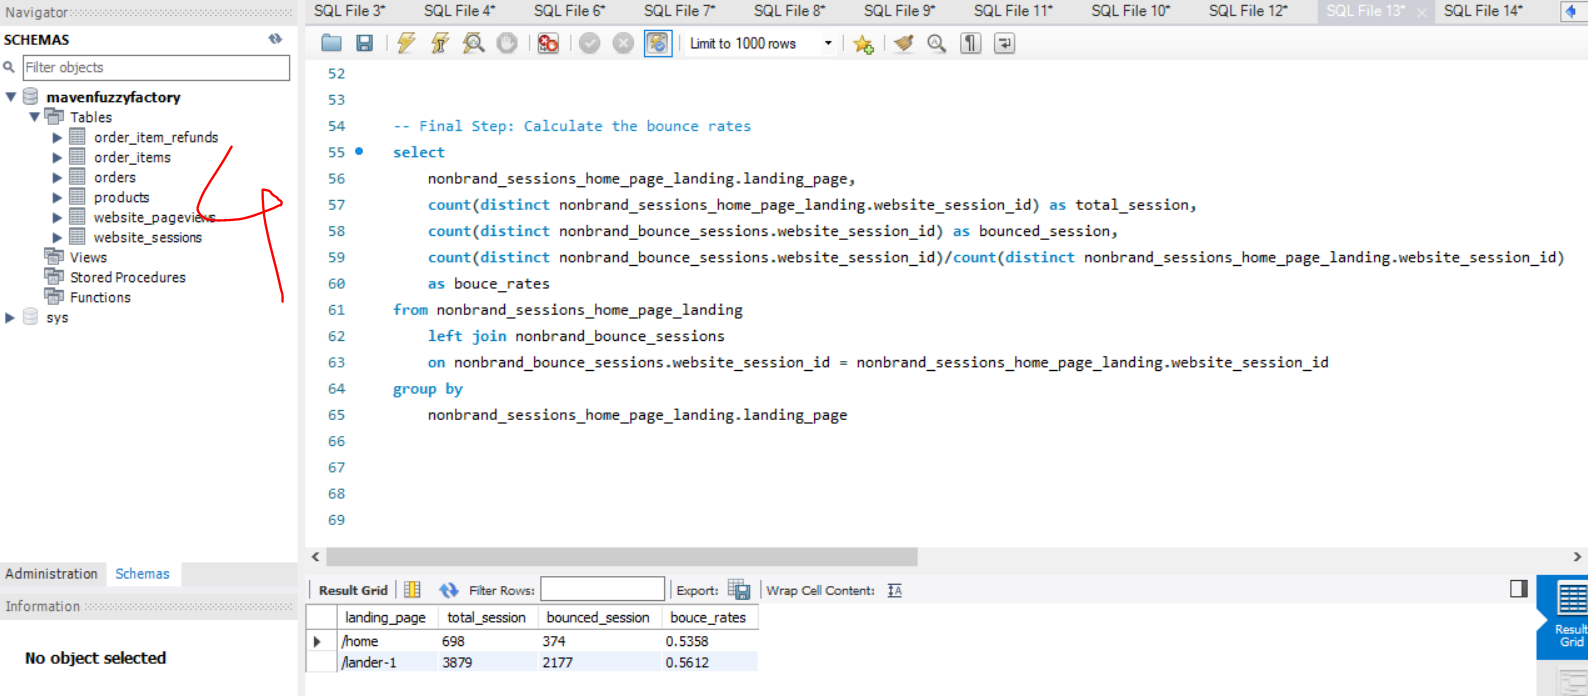This screenshot has height=696, width=1588.
Task: Switch to the SQL File 14 tab
Action: point(1483,11)
